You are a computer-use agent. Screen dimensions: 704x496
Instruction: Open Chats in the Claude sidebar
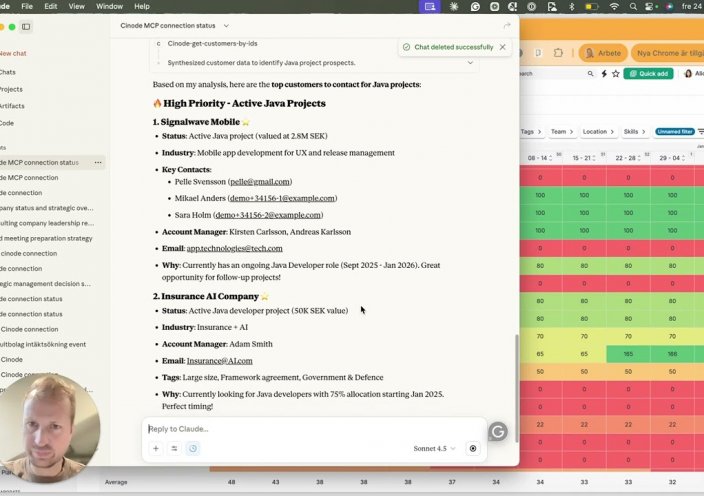pyautogui.click(x=8, y=72)
